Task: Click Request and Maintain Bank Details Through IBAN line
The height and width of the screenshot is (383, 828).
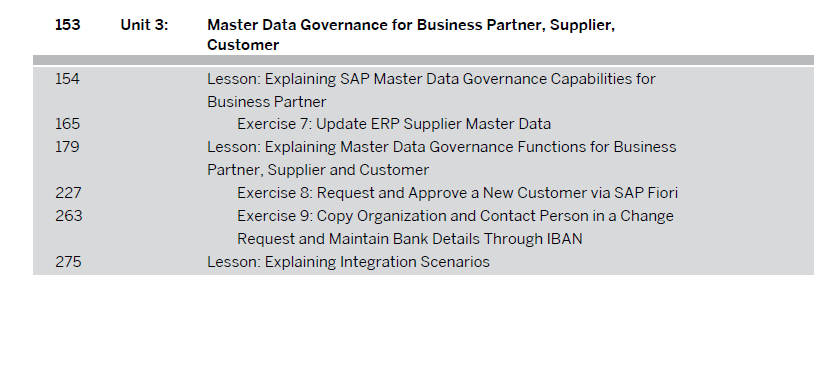Action: (410, 239)
